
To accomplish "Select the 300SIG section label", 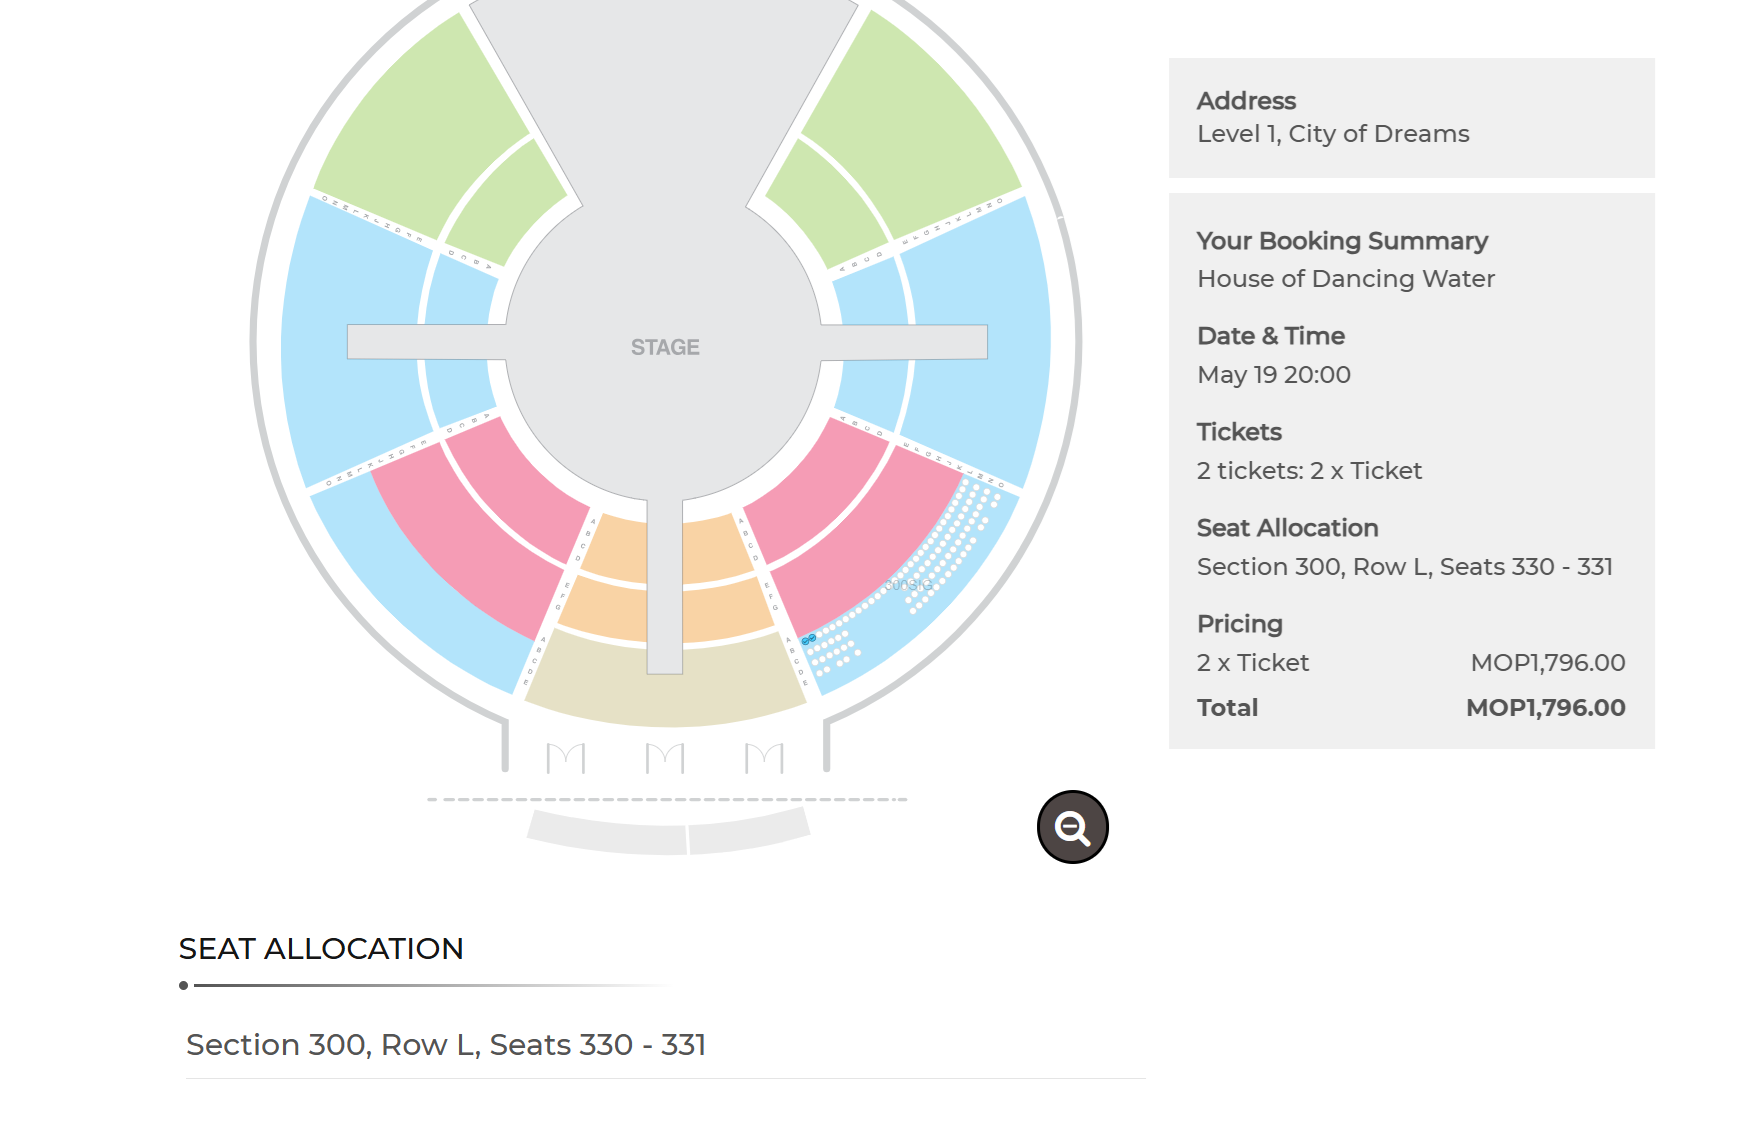I will pyautogui.click(x=908, y=585).
